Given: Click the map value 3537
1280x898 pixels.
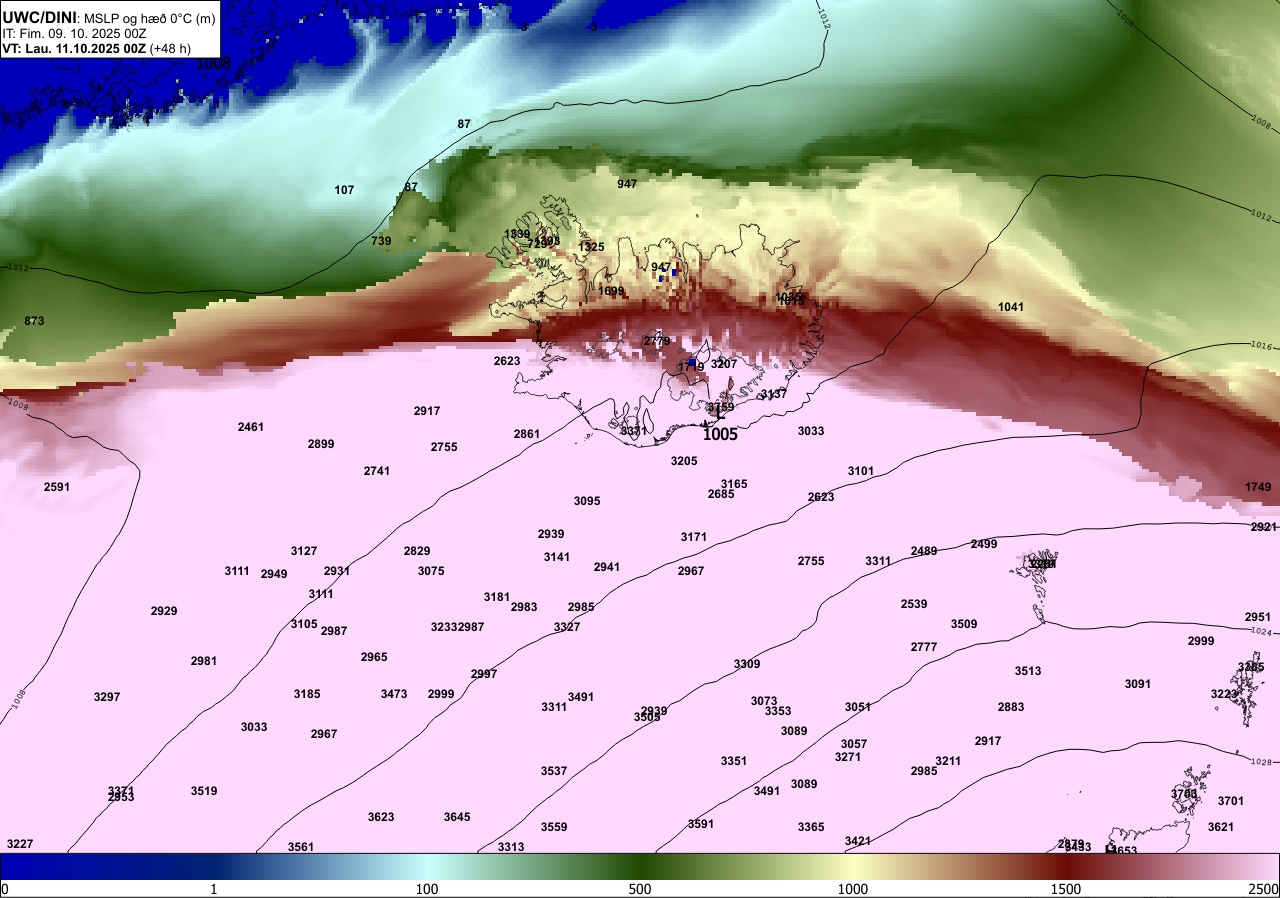Looking at the screenshot, I should (x=554, y=771).
